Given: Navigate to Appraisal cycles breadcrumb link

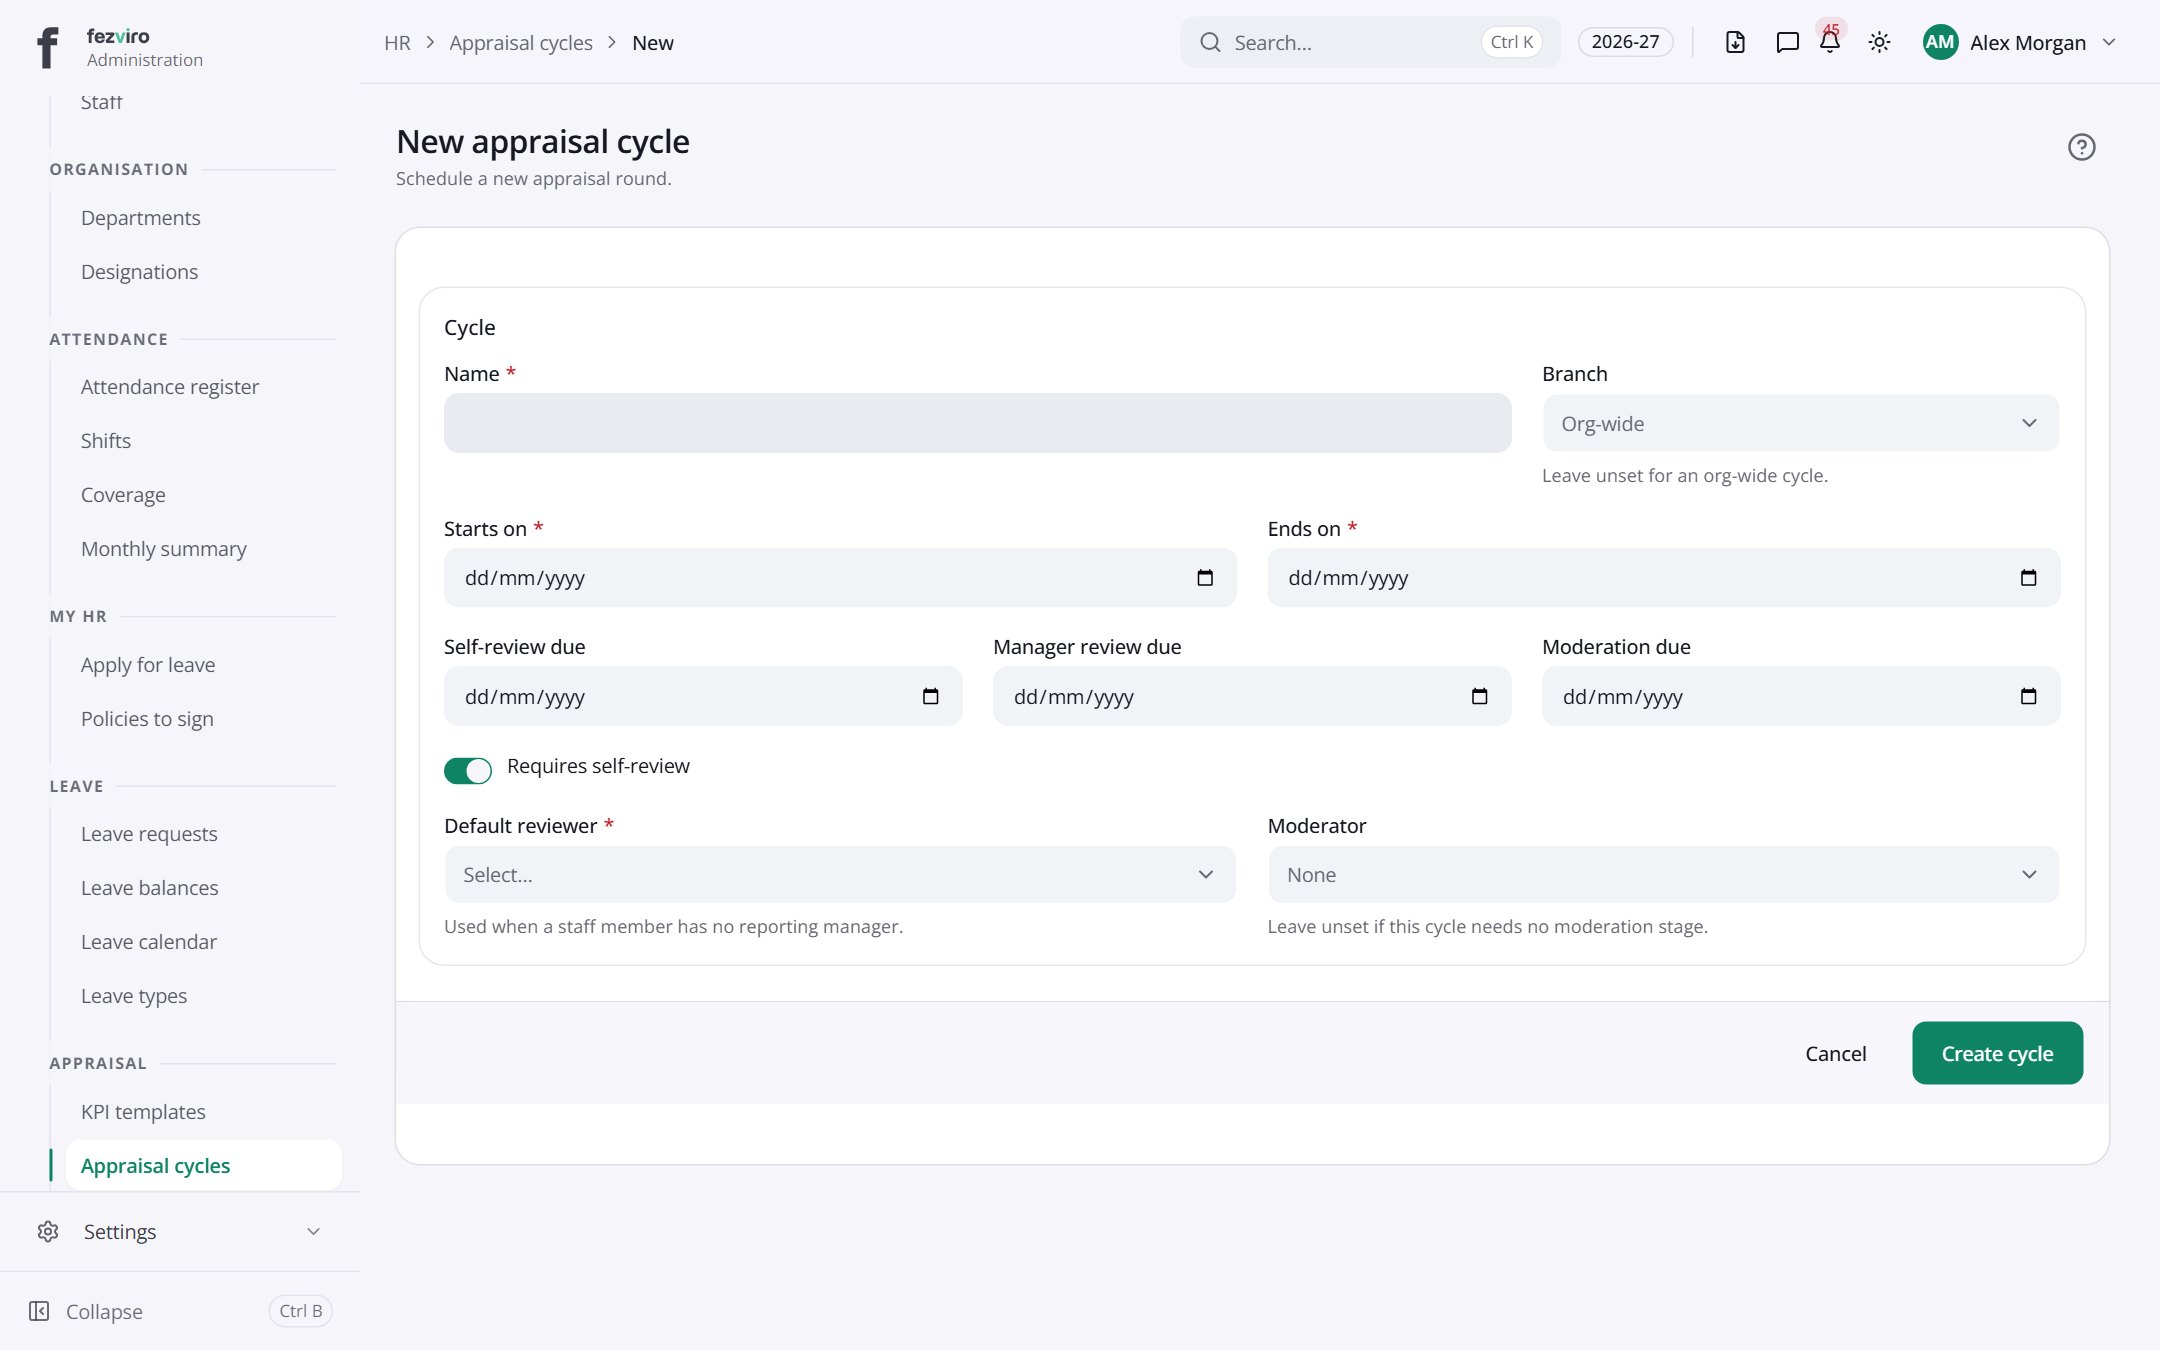Looking at the screenshot, I should tap(521, 42).
